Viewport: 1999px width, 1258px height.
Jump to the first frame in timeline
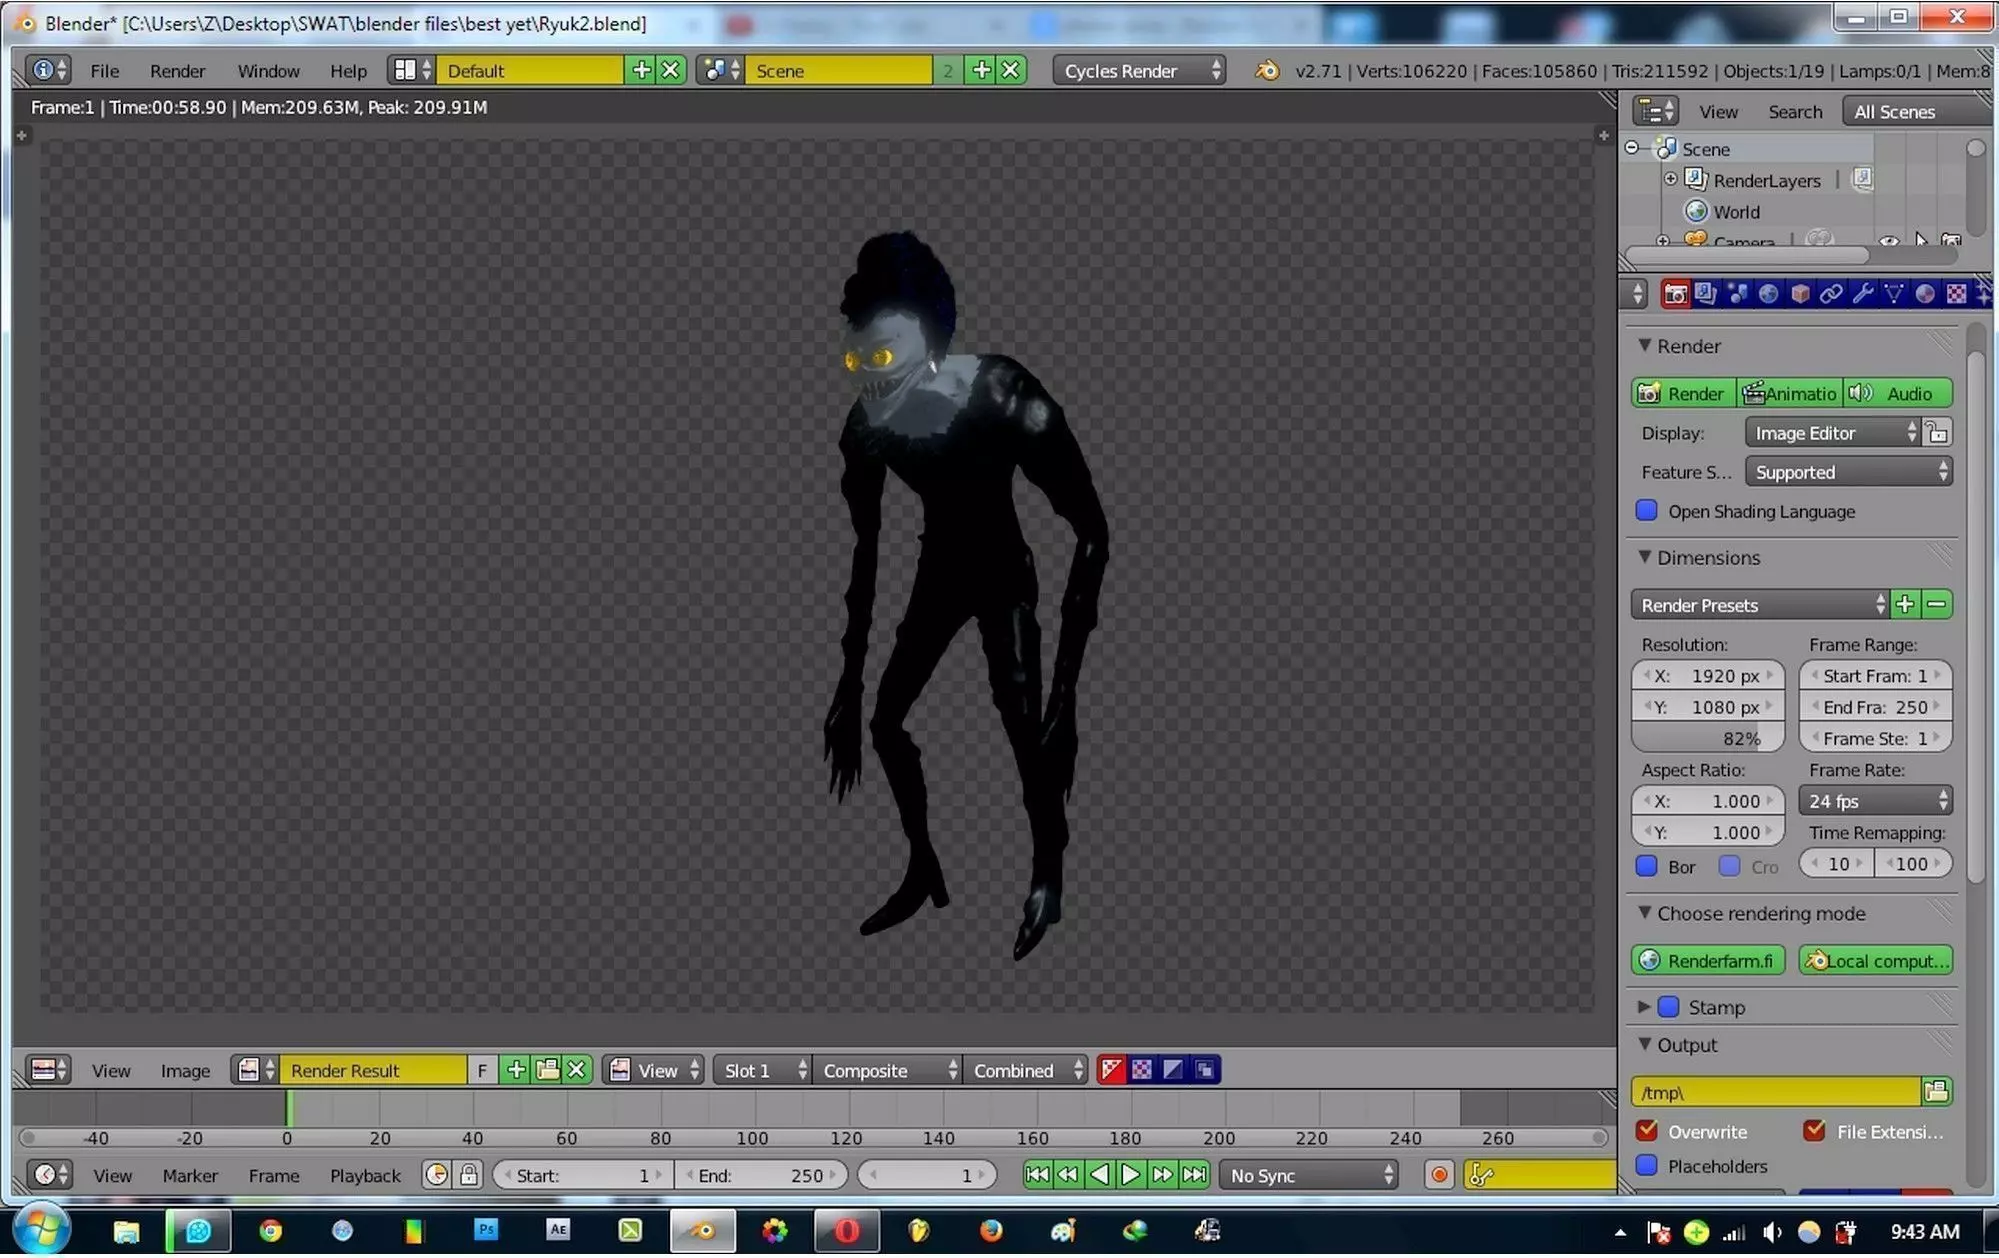(1038, 1176)
